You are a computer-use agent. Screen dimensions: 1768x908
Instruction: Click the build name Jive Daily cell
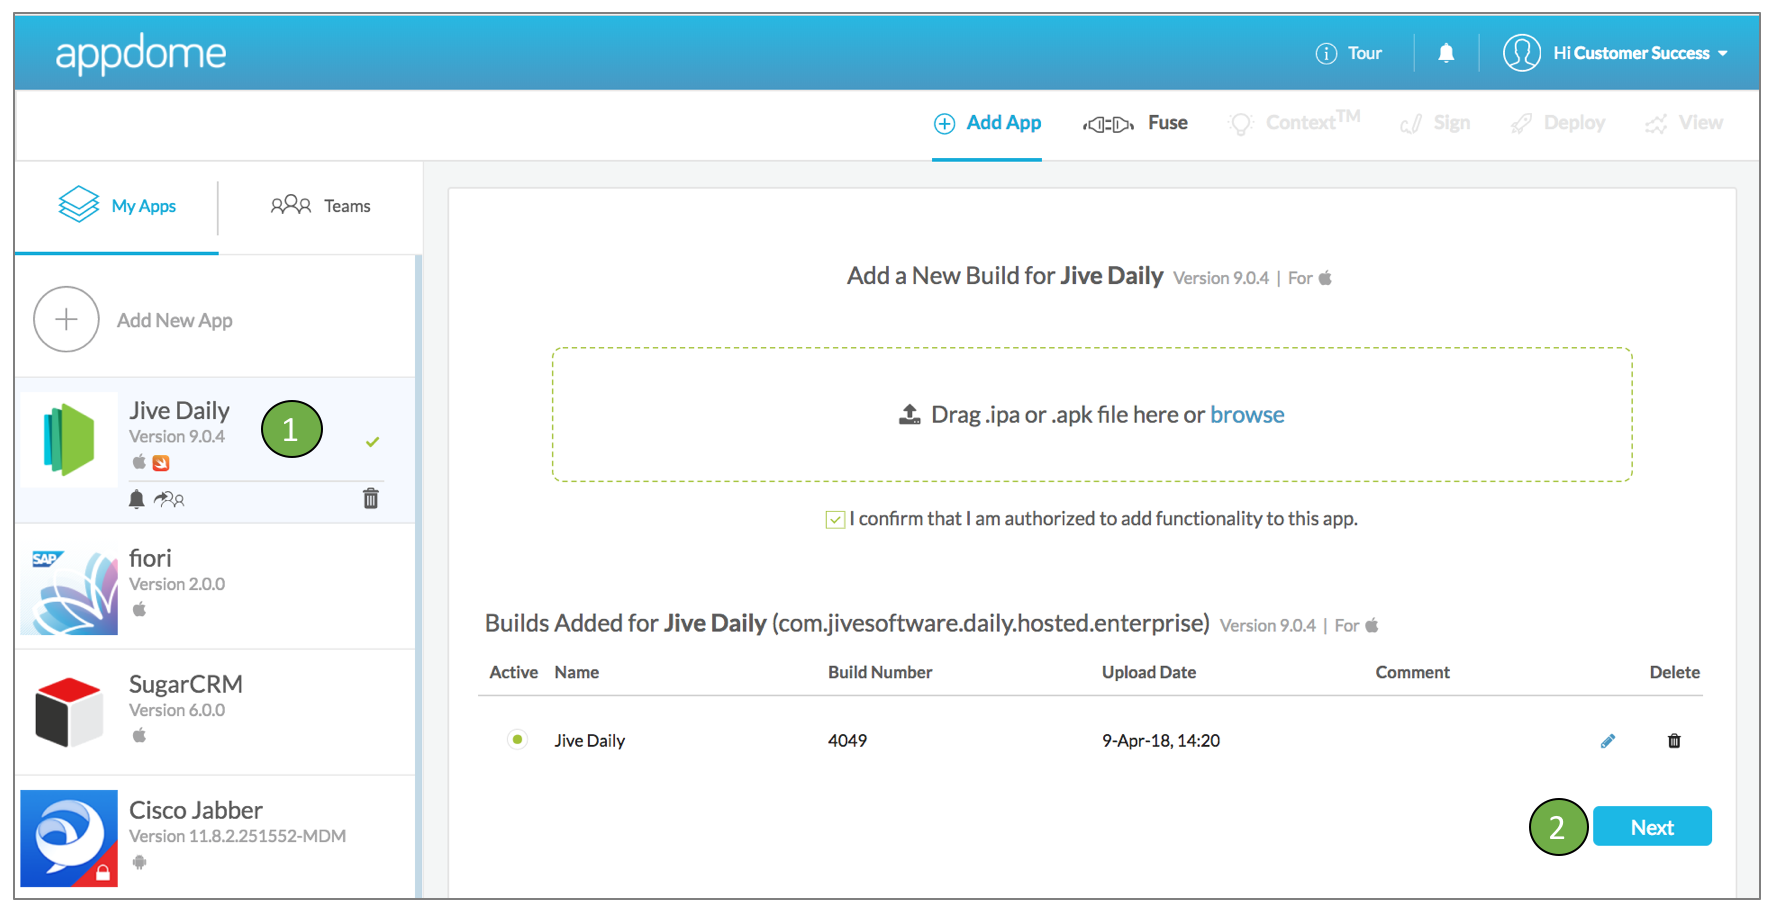(590, 741)
